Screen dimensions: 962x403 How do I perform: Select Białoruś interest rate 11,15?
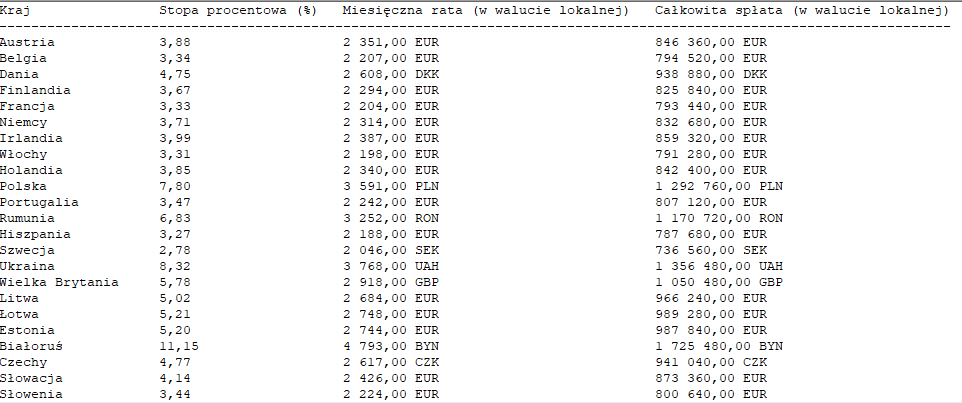point(179,346)
